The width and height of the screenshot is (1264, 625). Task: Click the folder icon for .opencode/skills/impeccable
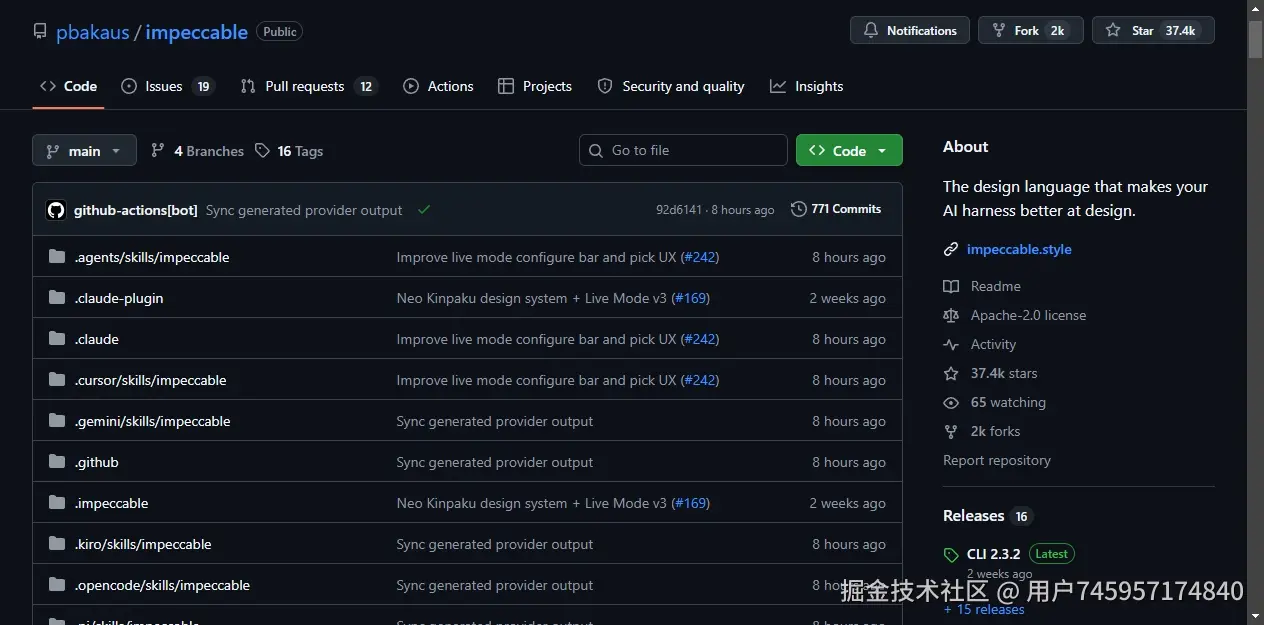point(57,585)
